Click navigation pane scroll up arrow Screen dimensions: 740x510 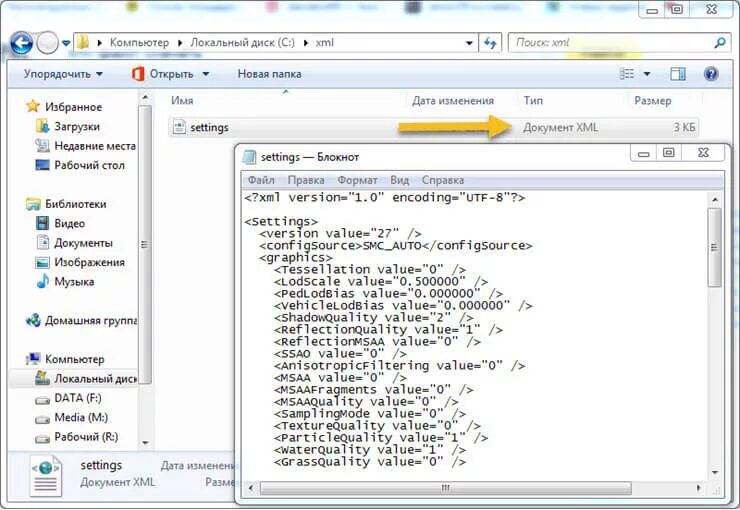point(145,97)
